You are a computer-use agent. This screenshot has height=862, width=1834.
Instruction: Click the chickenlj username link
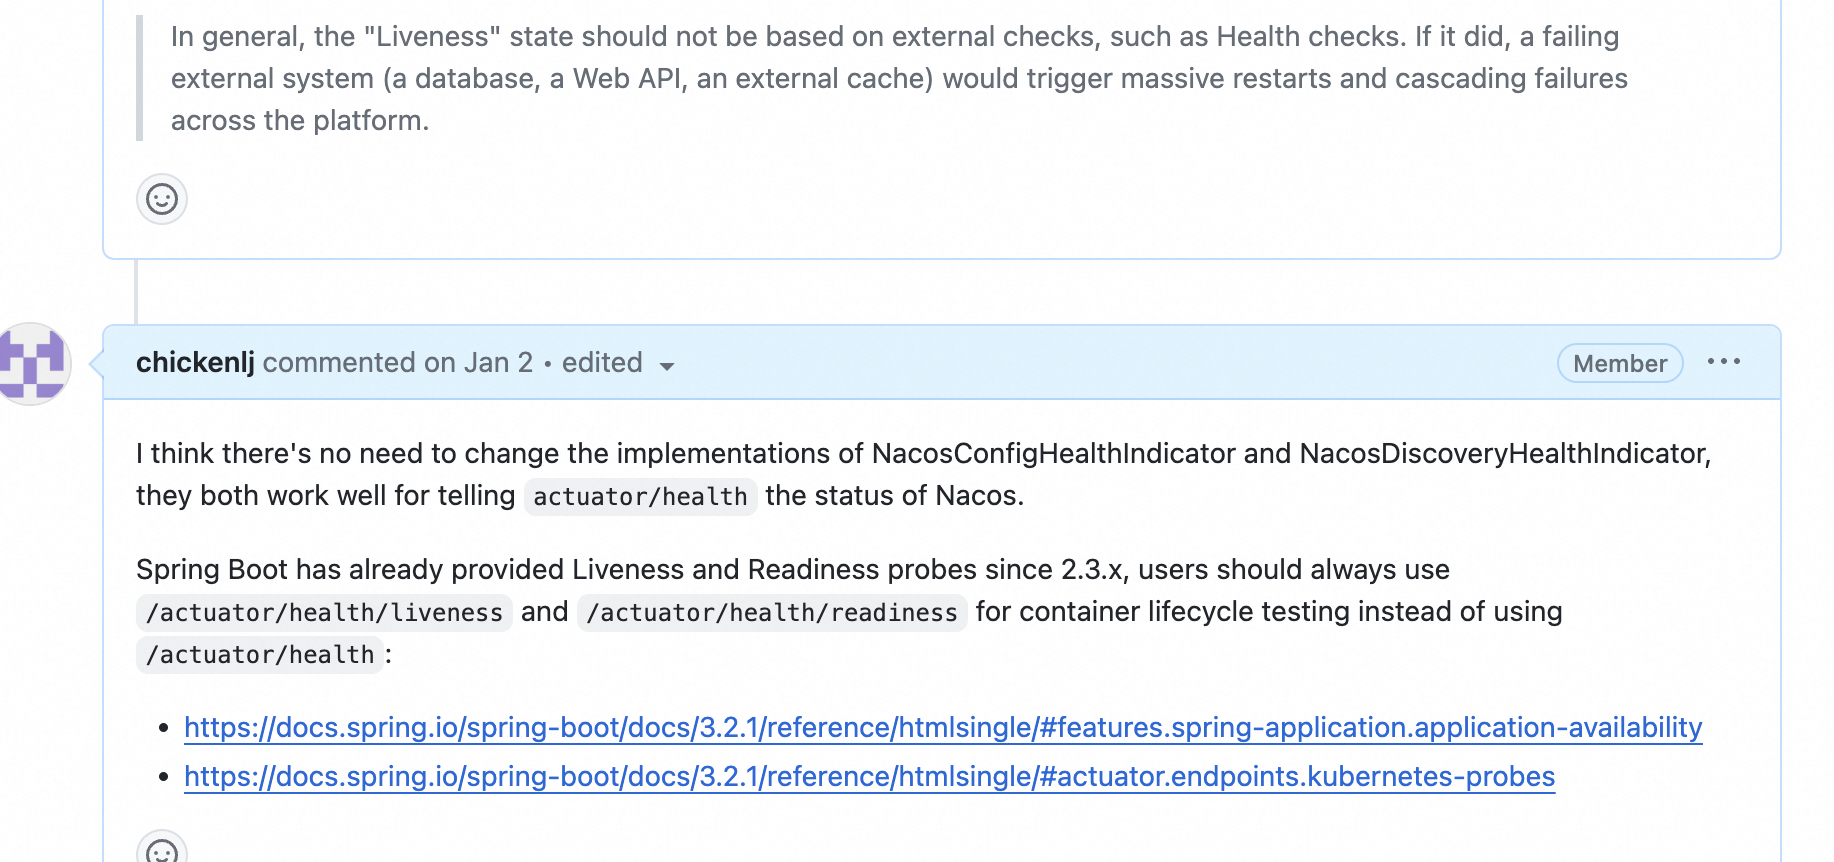point(195,362)
